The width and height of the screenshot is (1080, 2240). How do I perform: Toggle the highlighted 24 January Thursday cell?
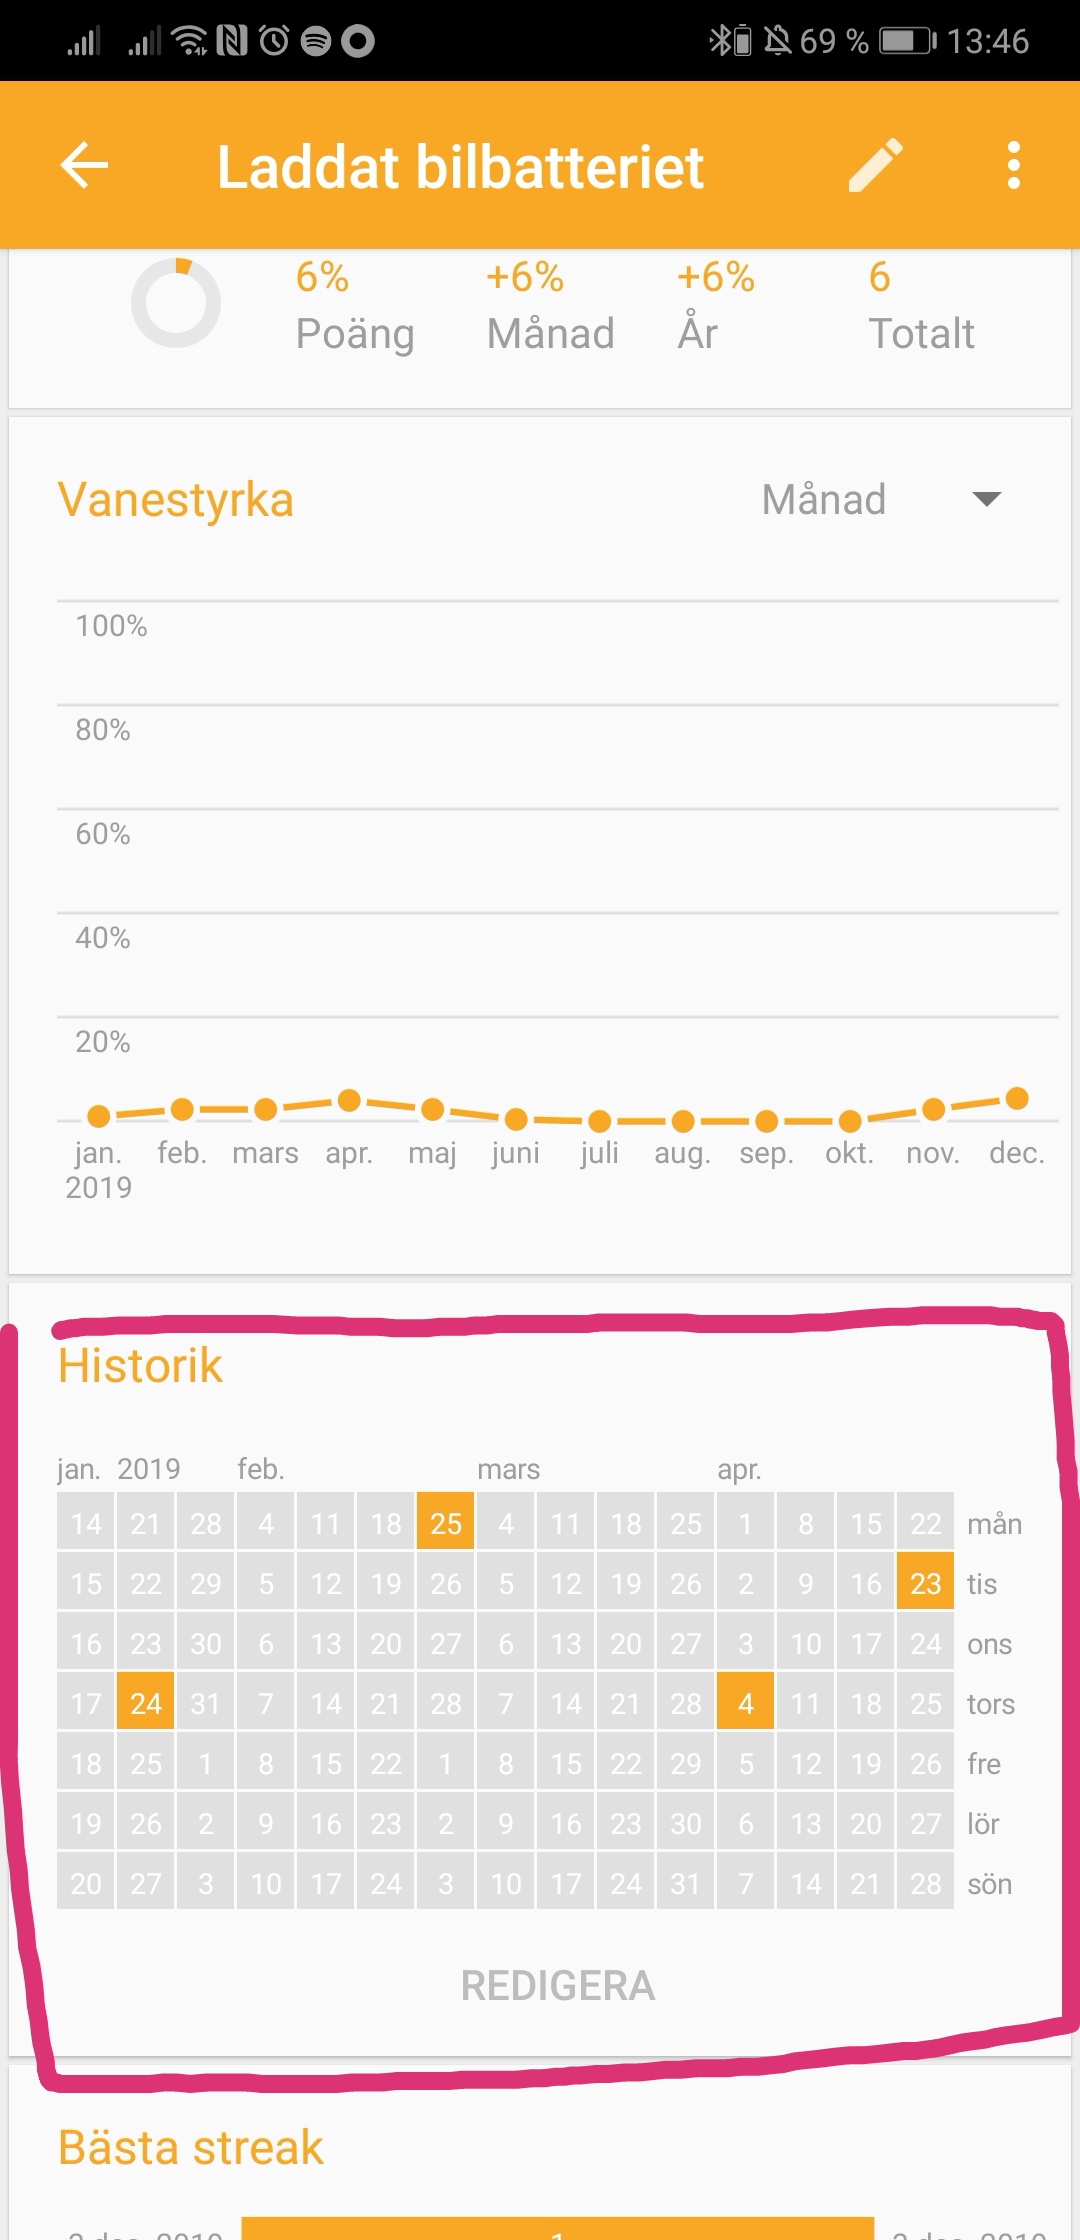(146, 1703)
